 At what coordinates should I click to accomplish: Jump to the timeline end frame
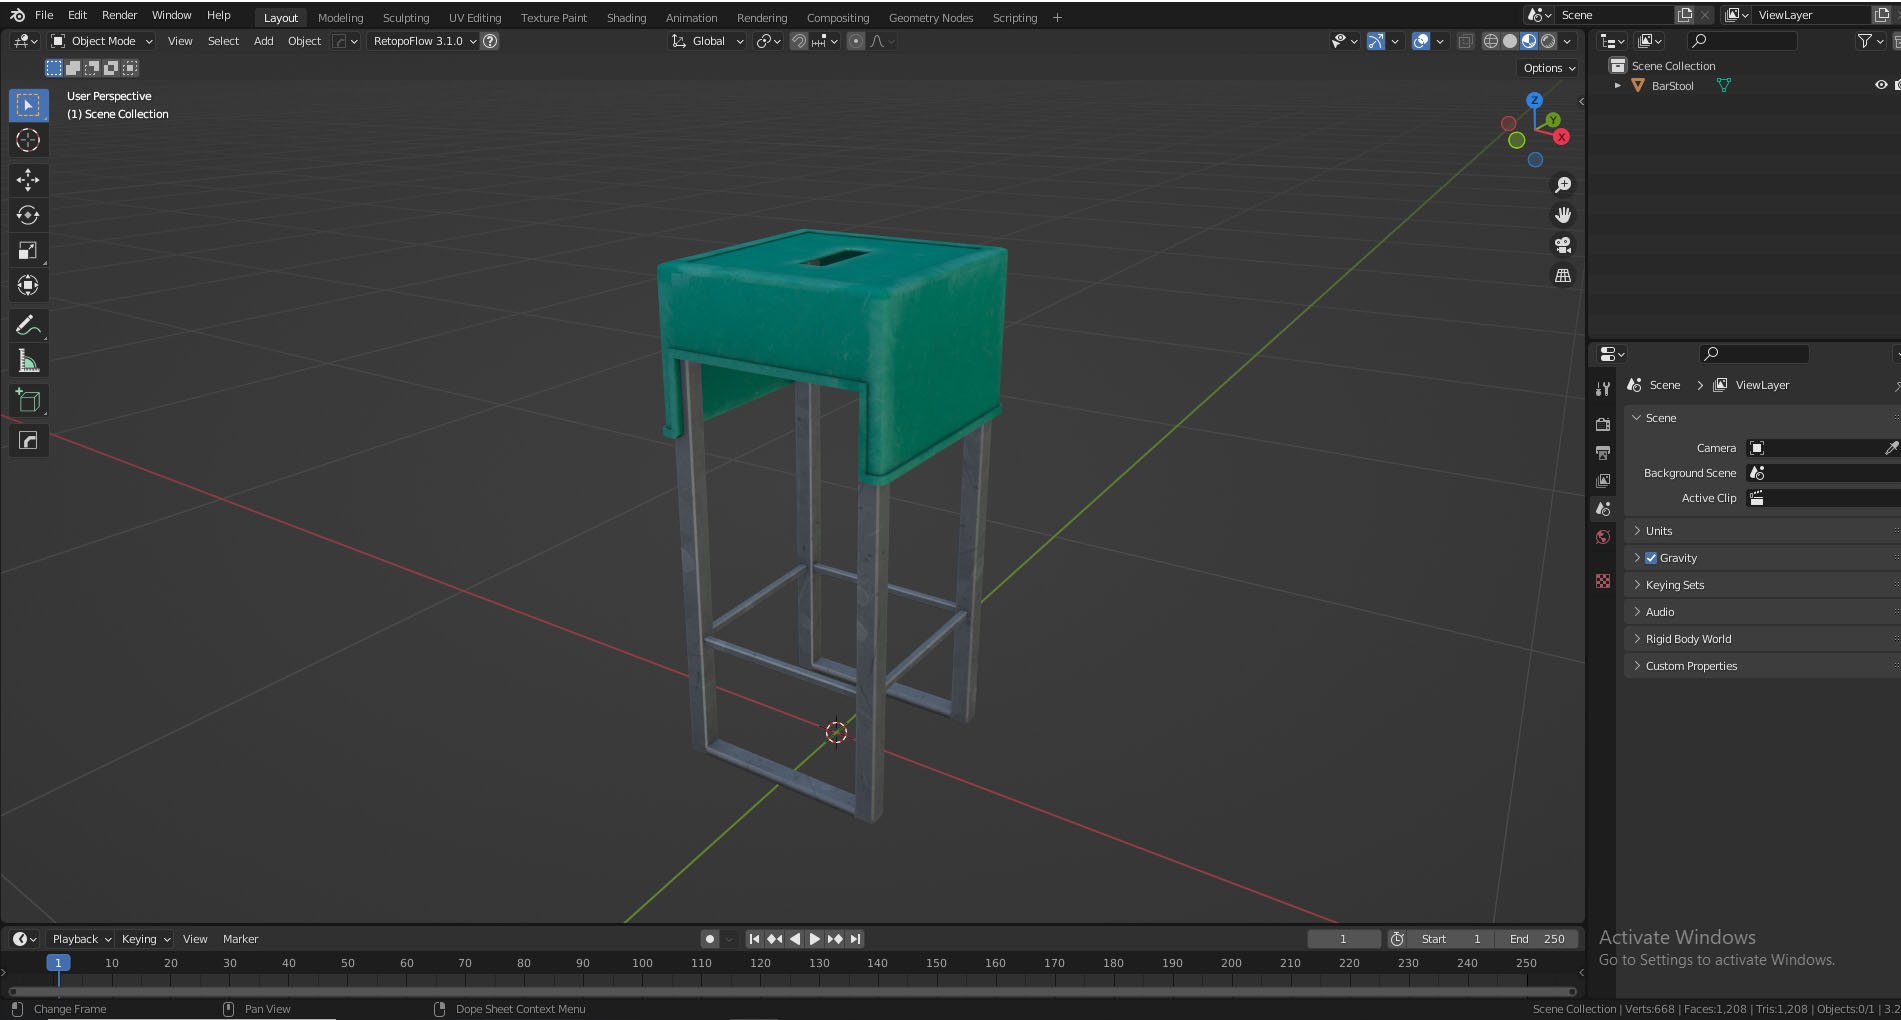pyautogui.click(x=855, y=939)
